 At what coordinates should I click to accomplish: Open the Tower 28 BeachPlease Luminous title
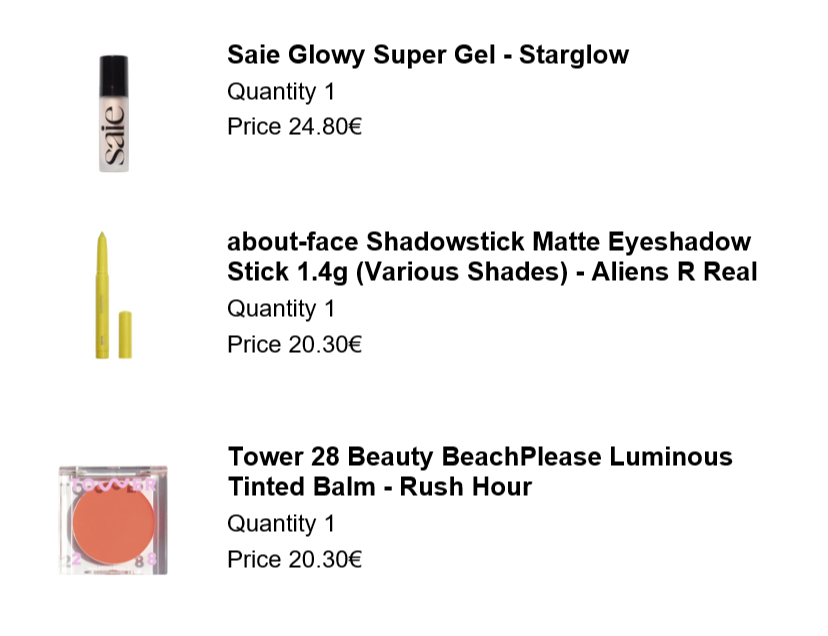pos(480,472)
